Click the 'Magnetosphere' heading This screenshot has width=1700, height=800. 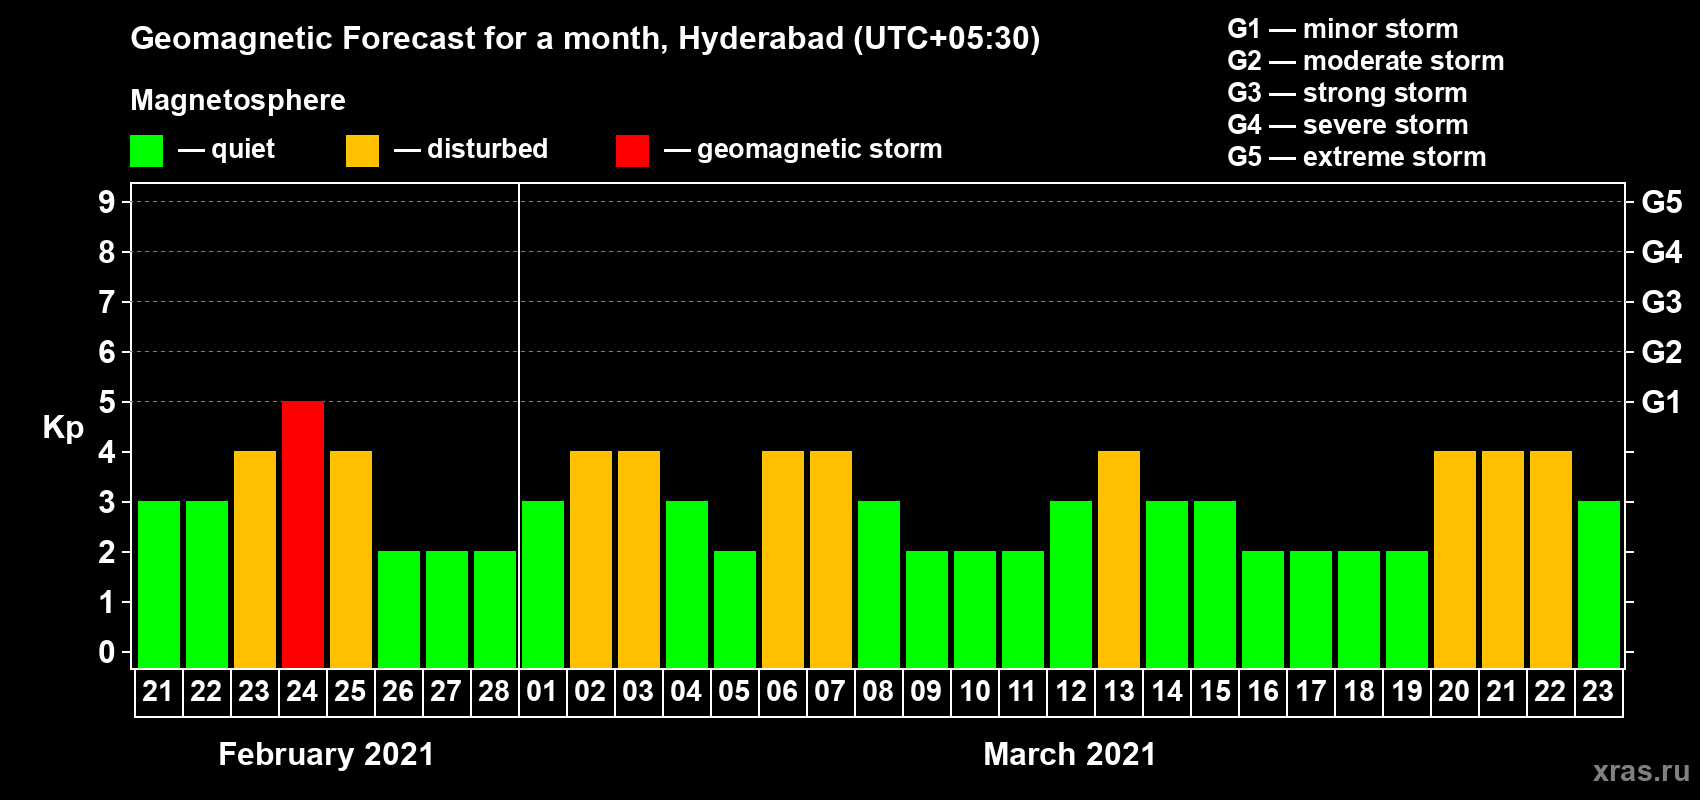238,101
